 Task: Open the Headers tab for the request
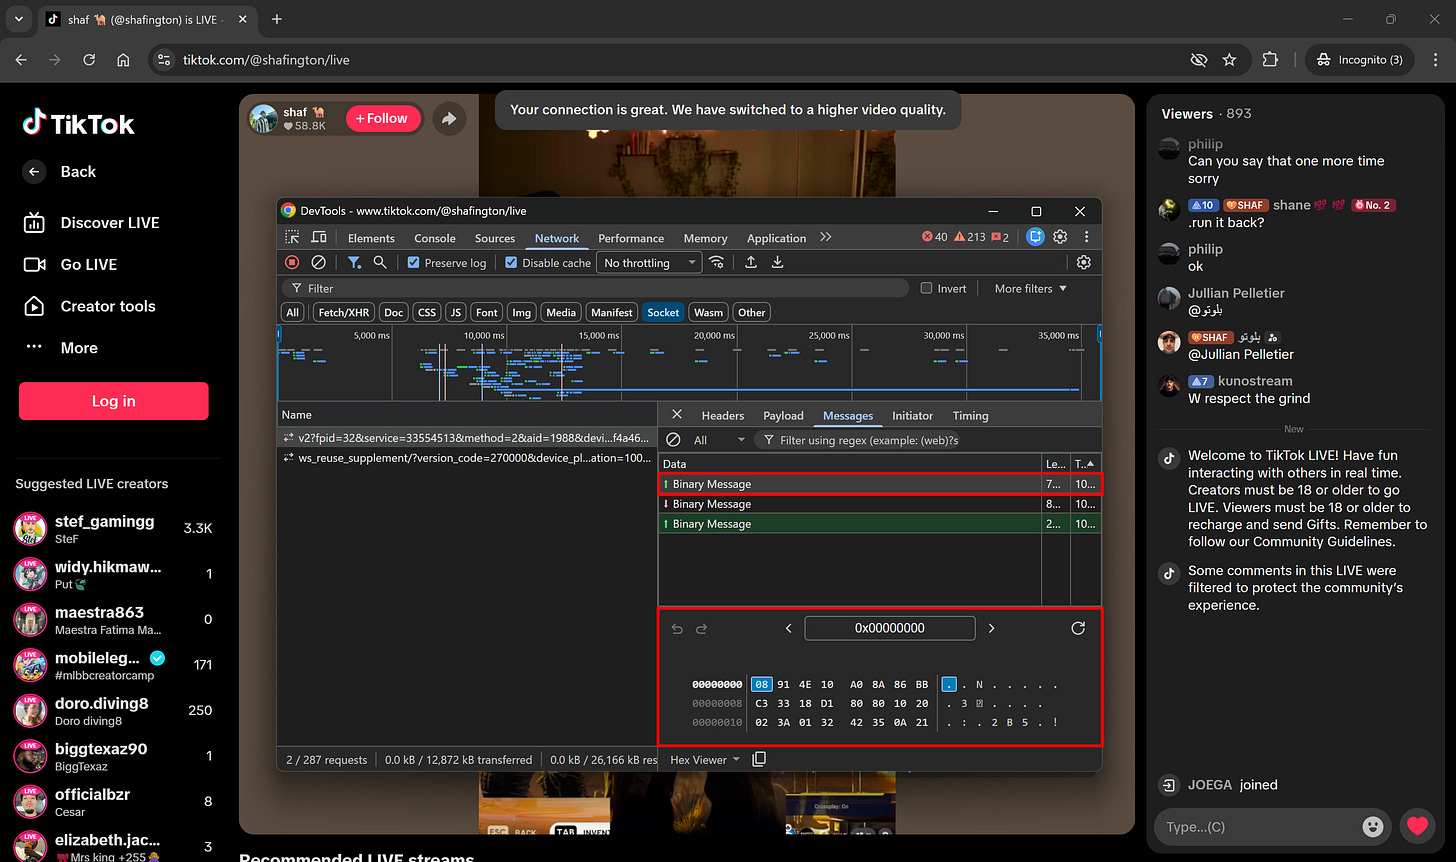click(x=722, y=415)
